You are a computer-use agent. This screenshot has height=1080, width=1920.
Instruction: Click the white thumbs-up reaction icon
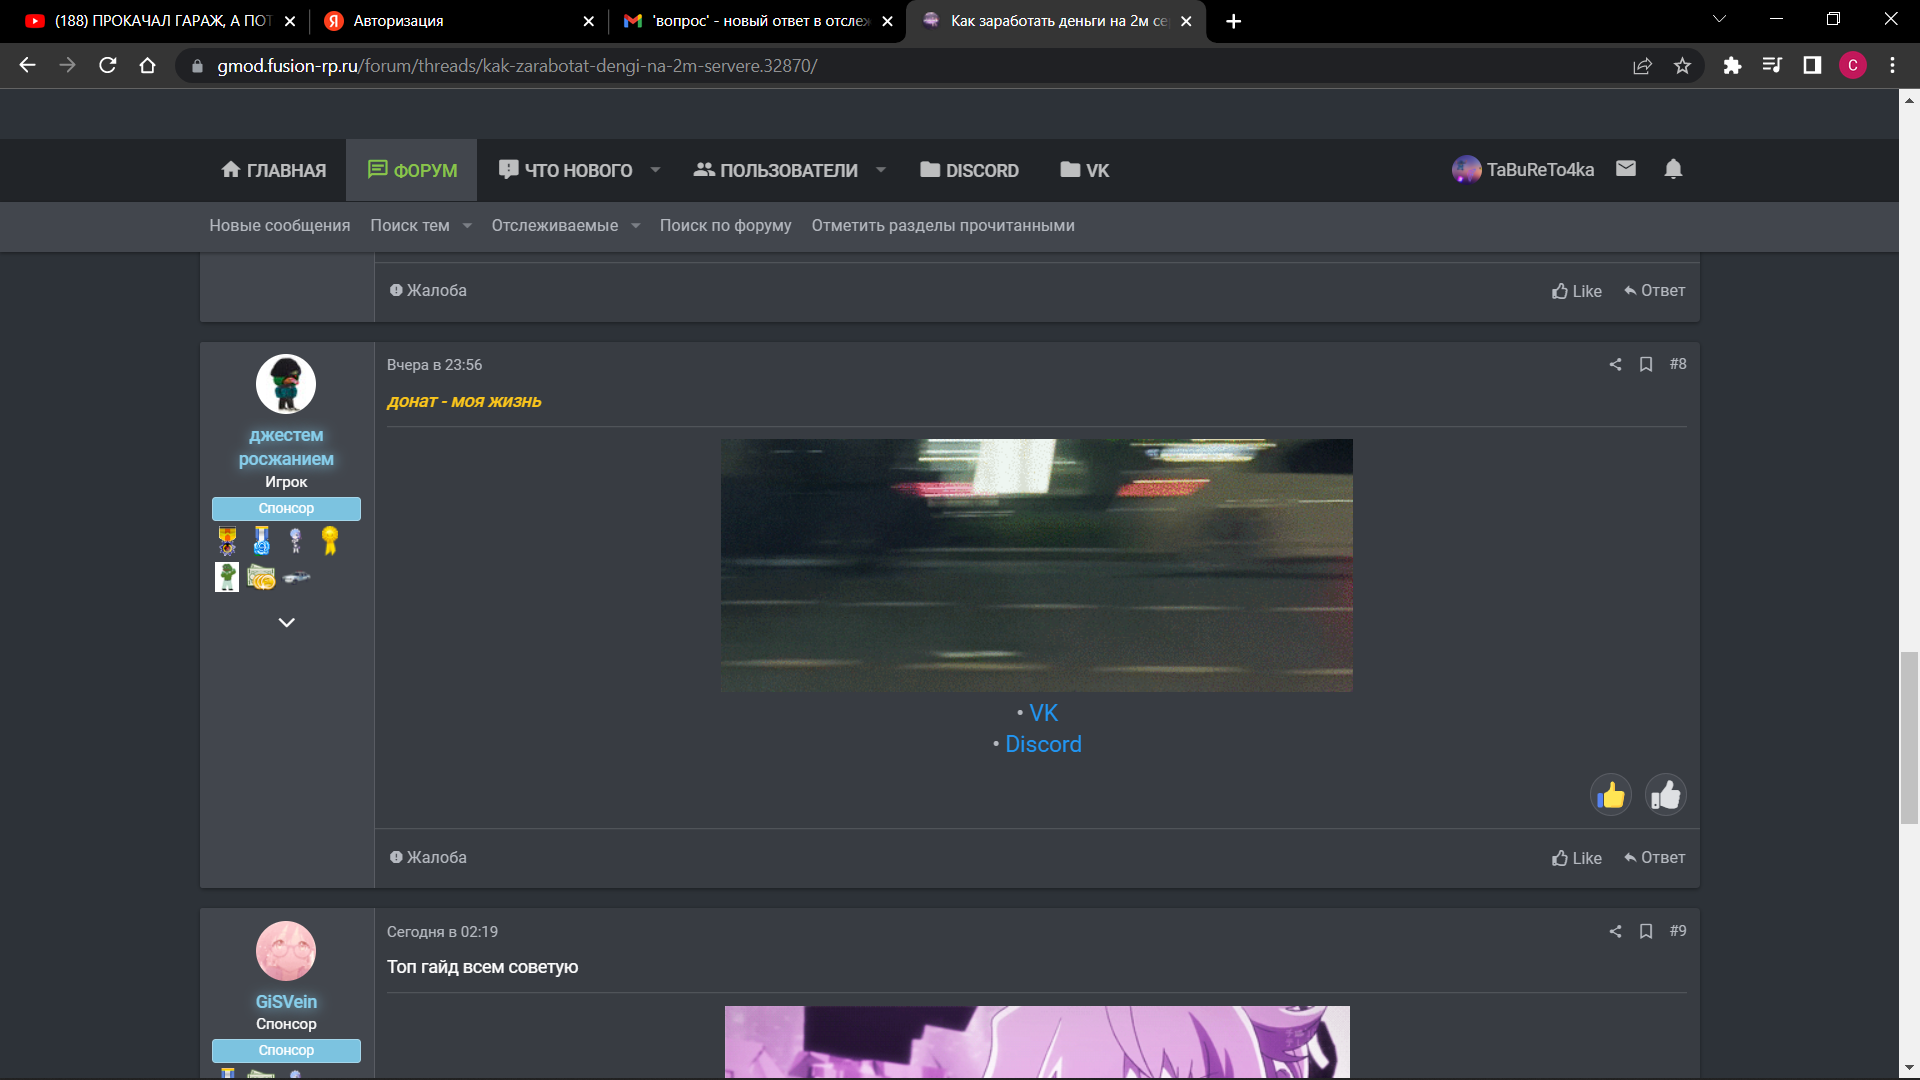click(1665, 795)
